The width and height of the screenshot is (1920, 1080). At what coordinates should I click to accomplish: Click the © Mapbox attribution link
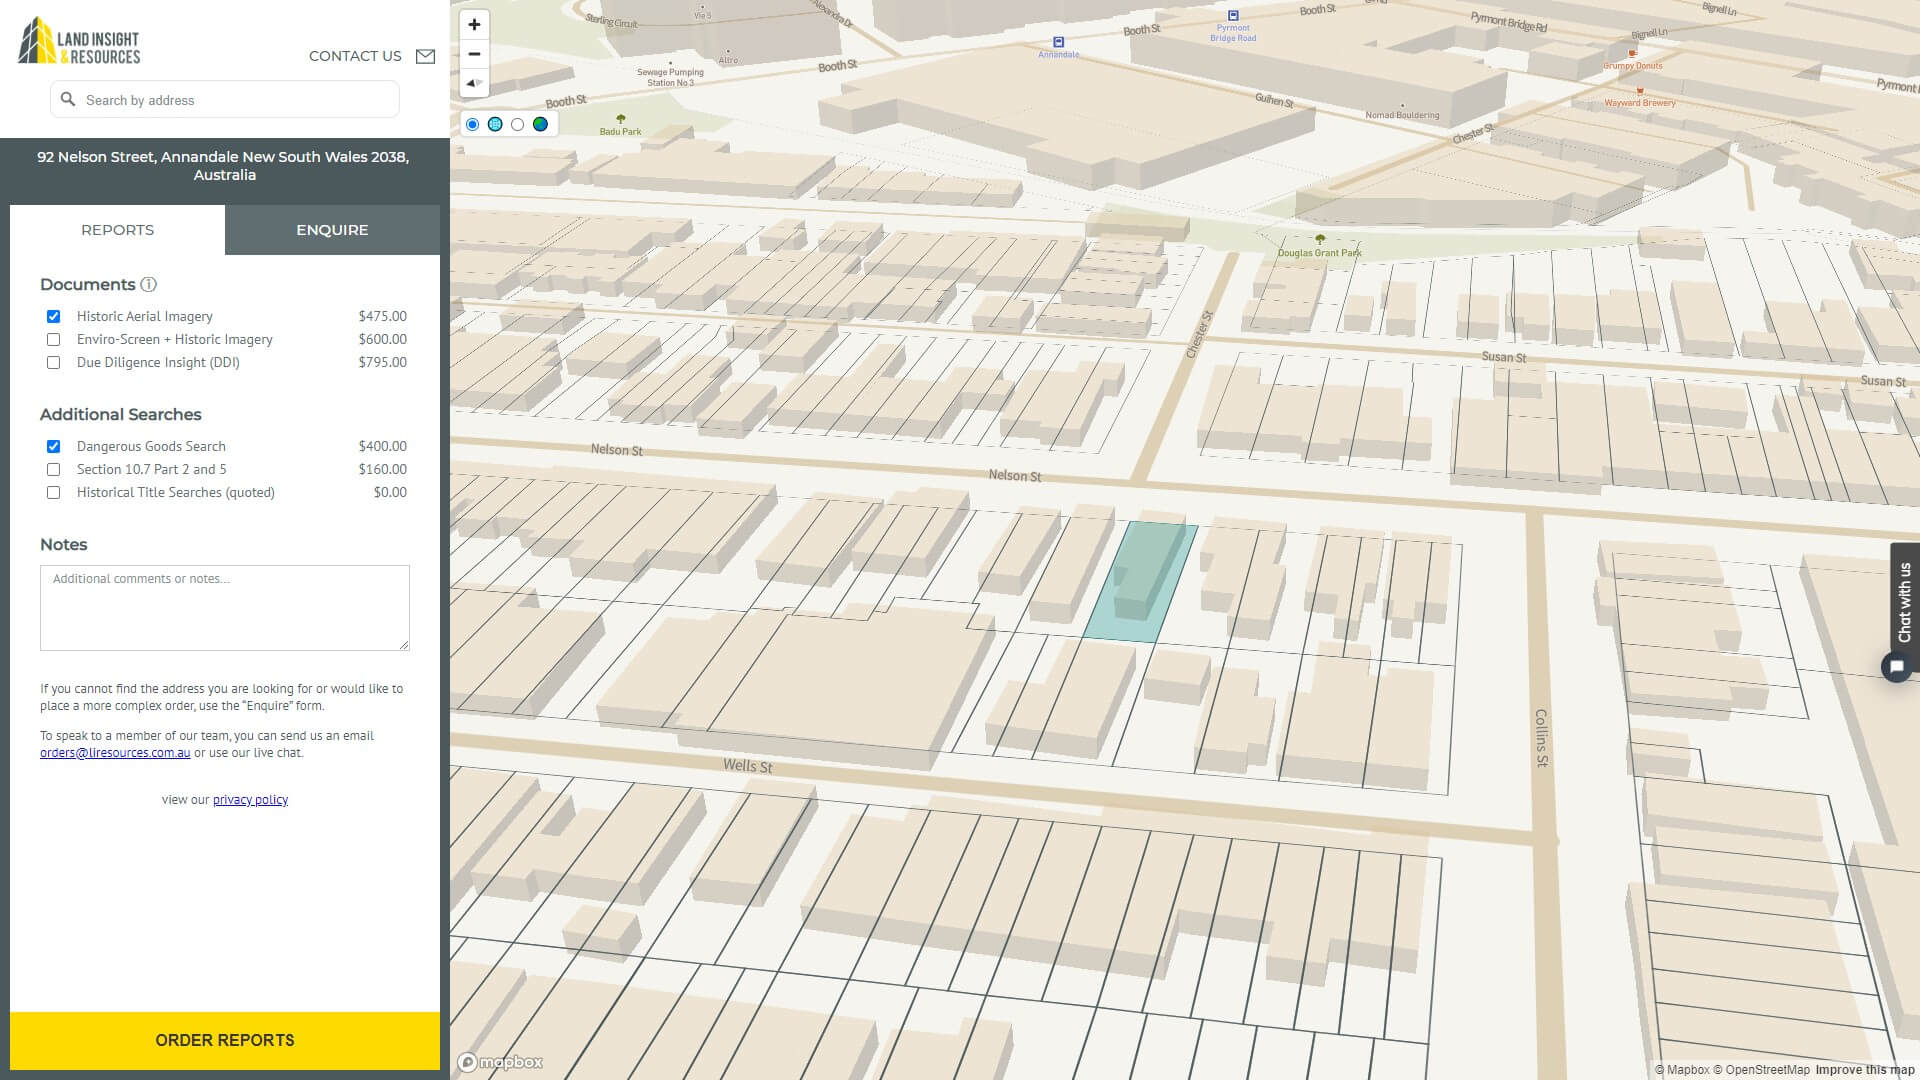tap(1682, 1070)
